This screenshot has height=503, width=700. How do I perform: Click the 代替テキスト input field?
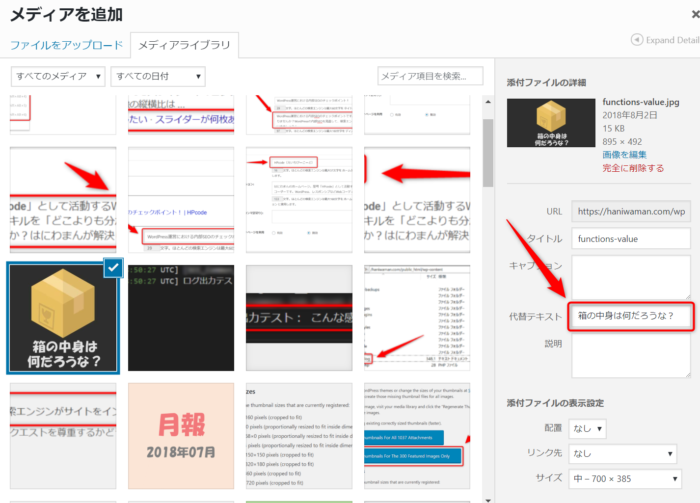(x=630, y=316)
